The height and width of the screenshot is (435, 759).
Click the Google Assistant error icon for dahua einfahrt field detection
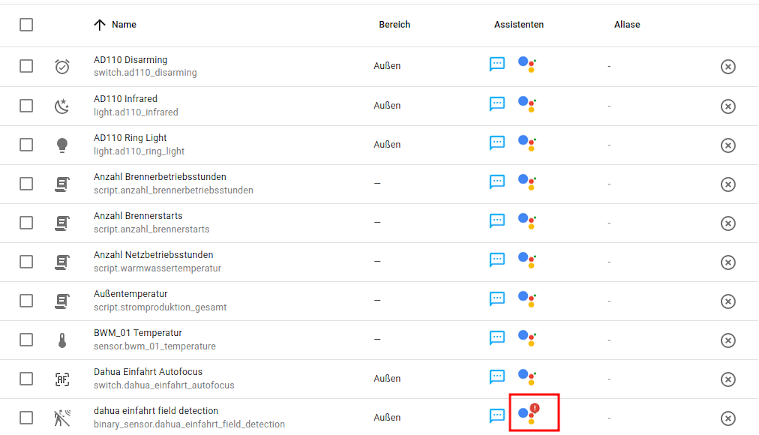pos(529,413)
